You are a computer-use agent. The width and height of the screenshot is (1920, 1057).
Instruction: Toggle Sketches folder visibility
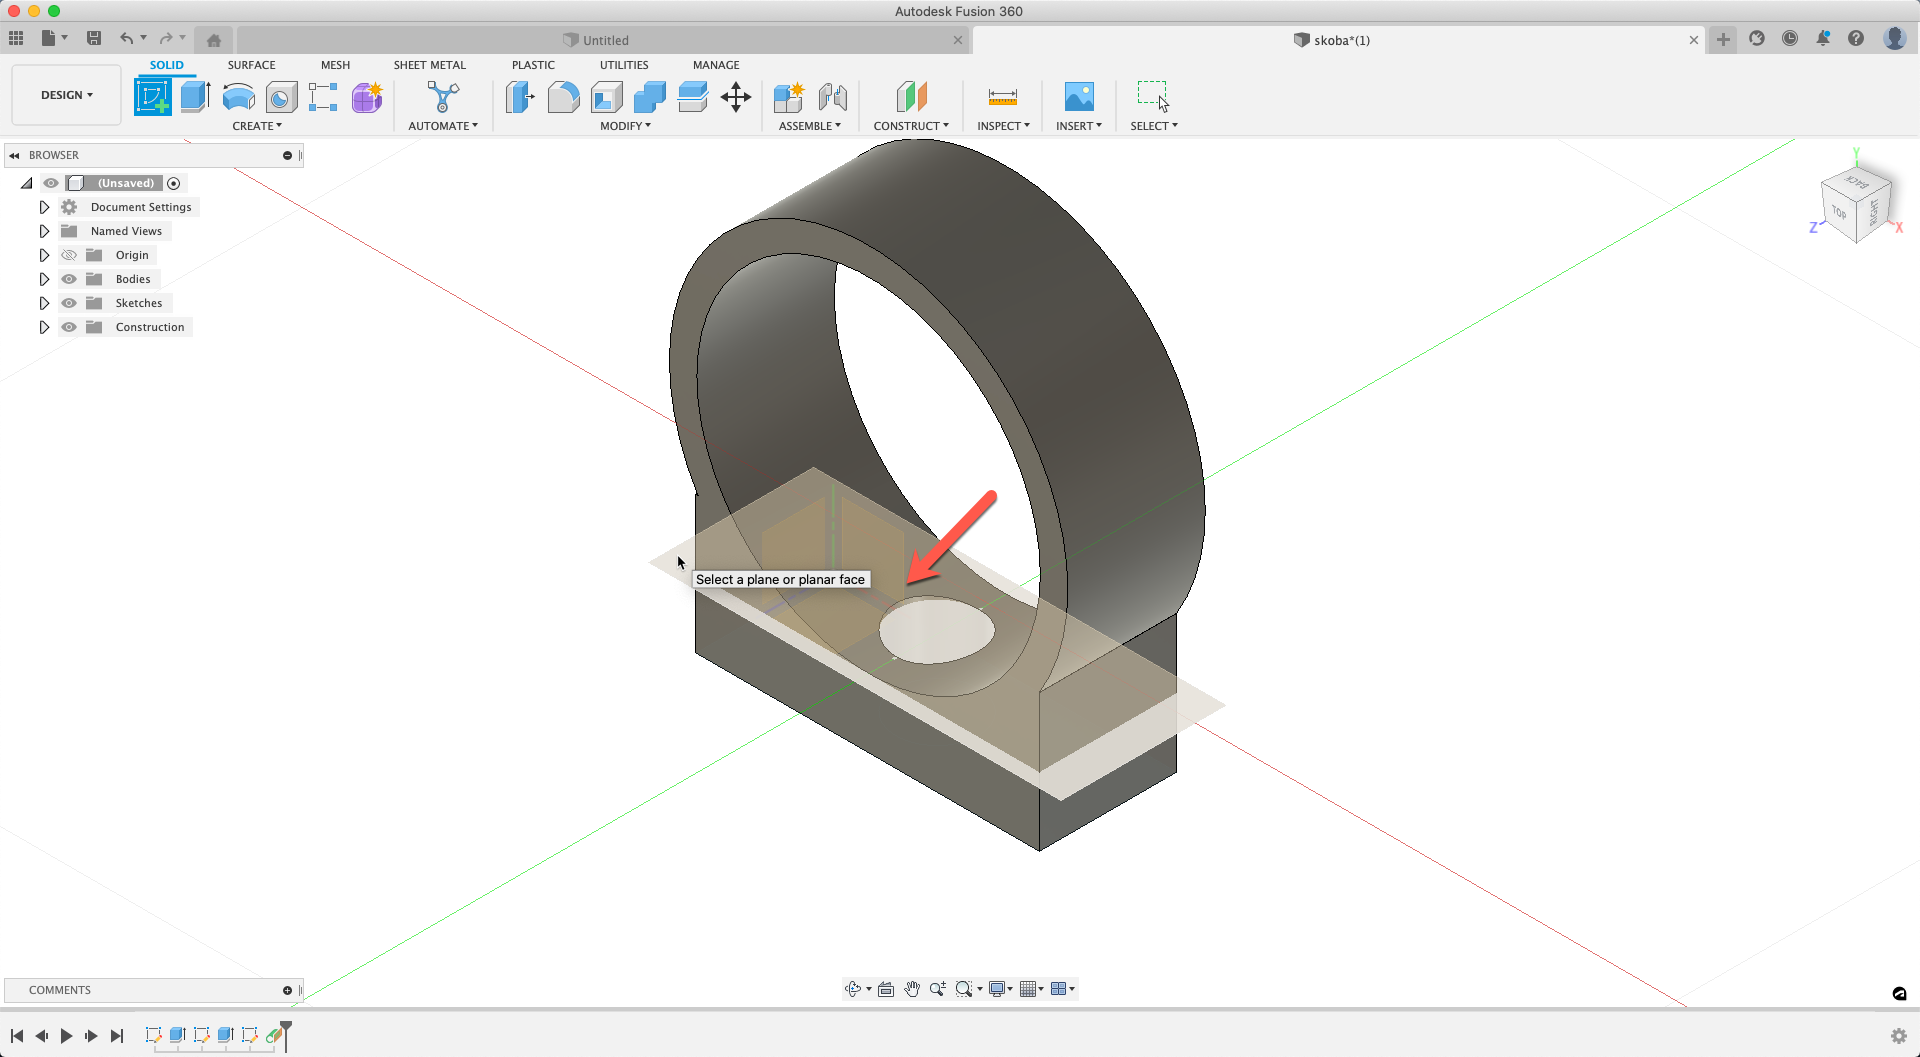pos(69,303)
